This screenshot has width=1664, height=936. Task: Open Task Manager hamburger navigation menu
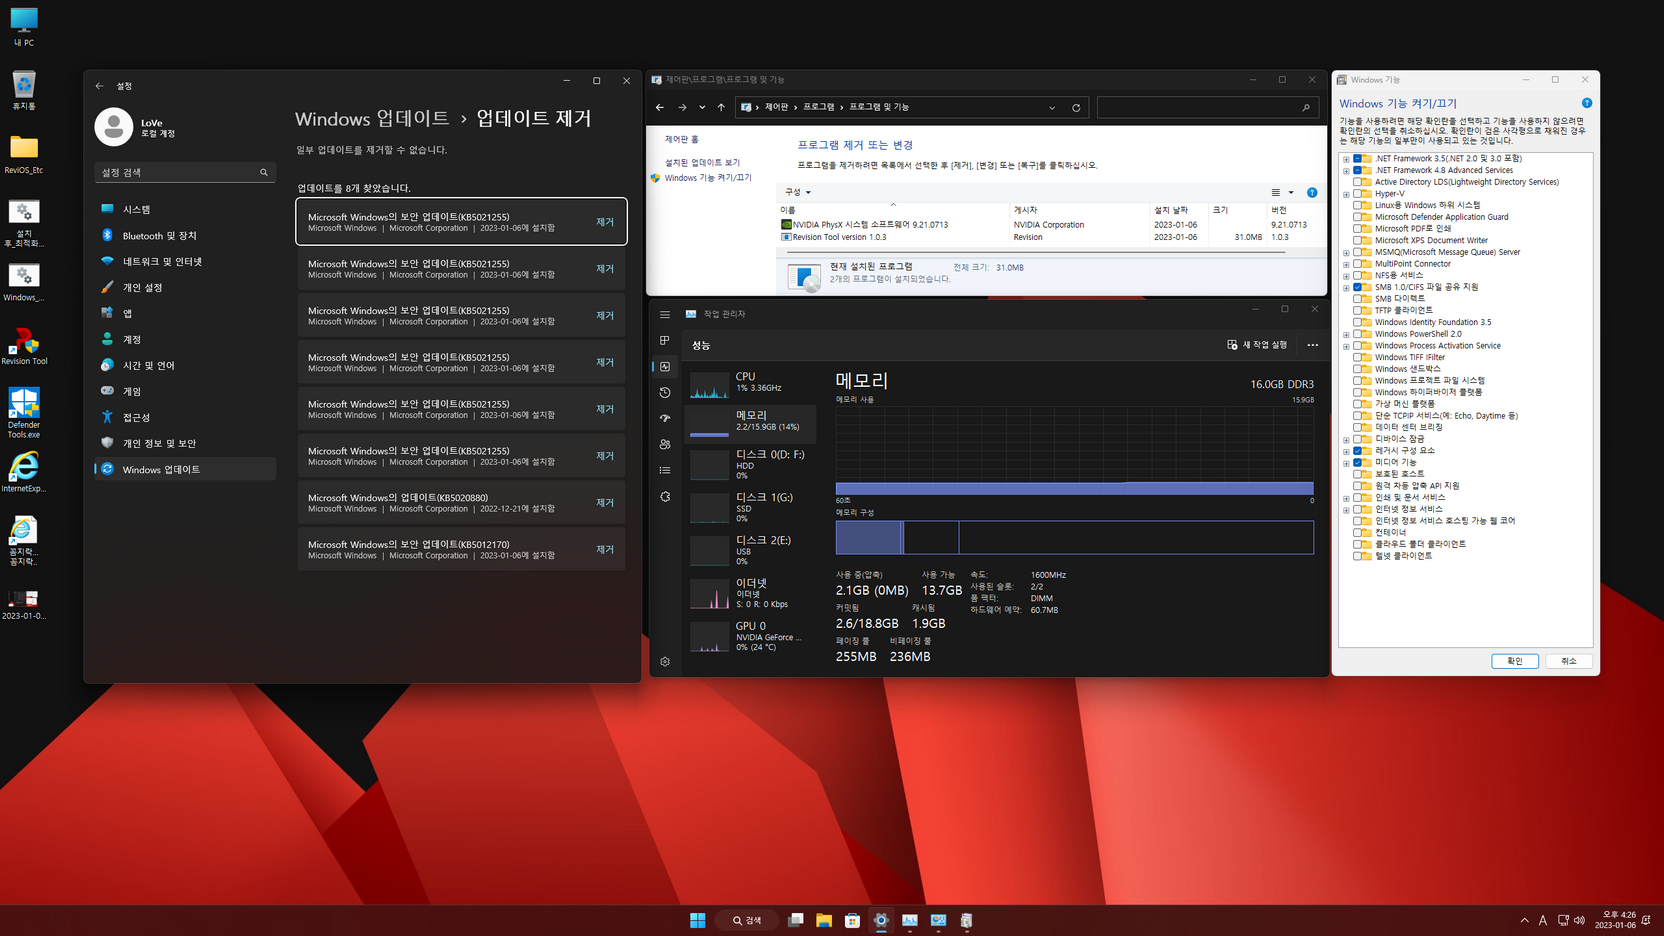click(665, 314)
